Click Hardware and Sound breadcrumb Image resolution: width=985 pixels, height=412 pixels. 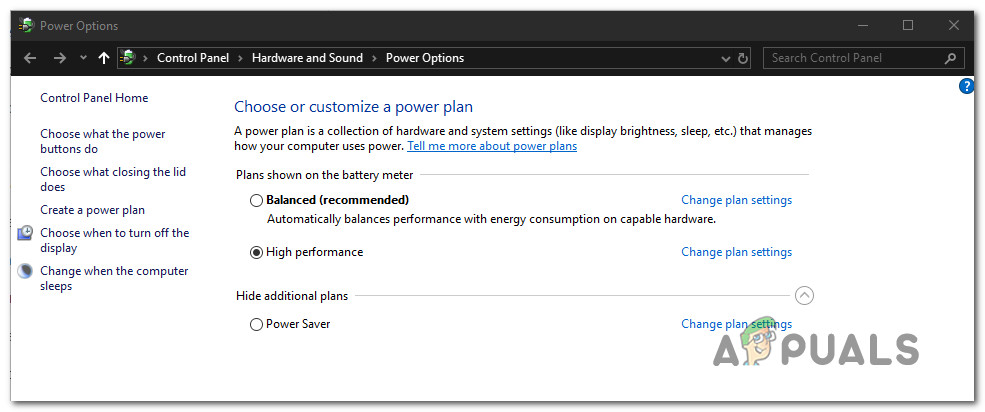(307, 58)
